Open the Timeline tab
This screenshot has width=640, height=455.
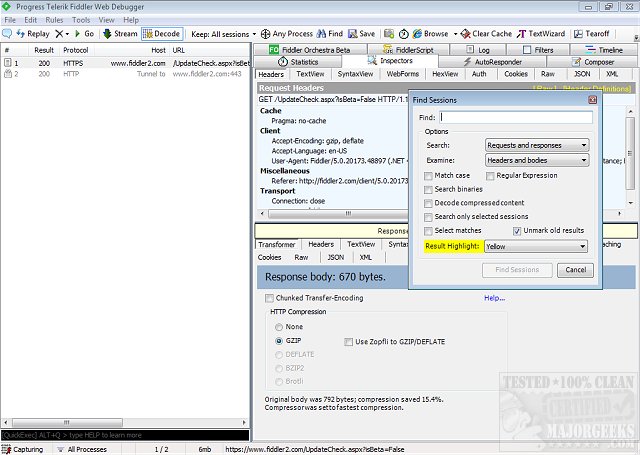[604, 50]
